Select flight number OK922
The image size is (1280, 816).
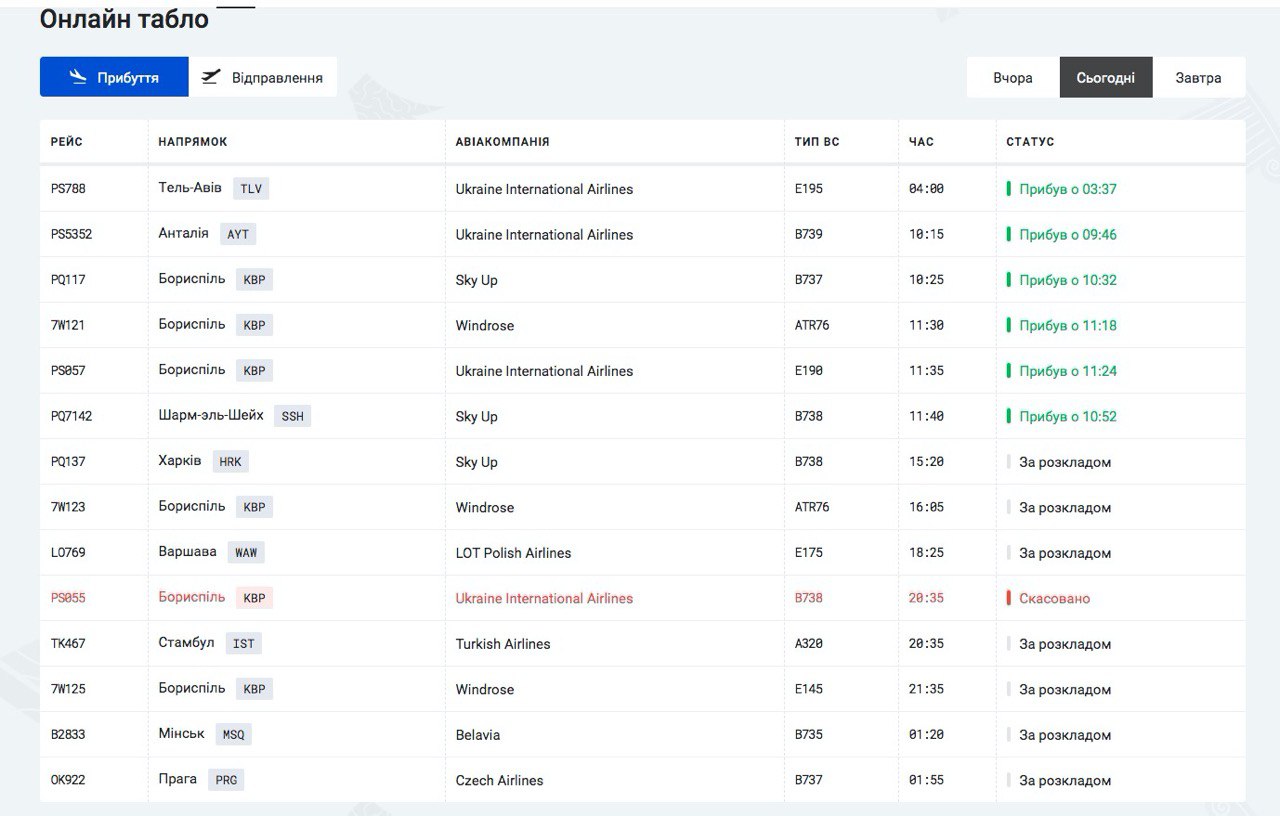tap(68, 780)
